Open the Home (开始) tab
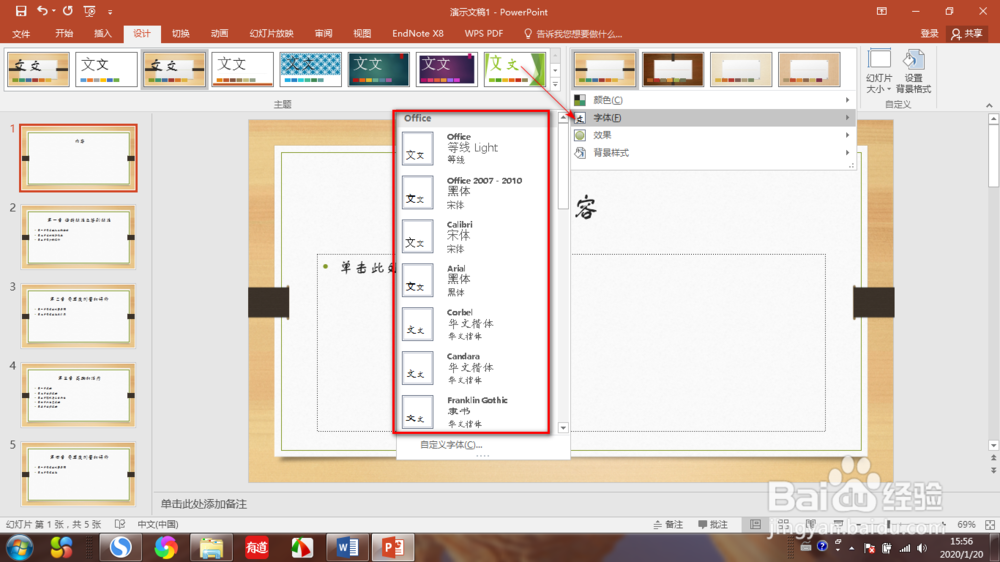This screenshot has height=562, width=1000. click(x=64, y=34)
